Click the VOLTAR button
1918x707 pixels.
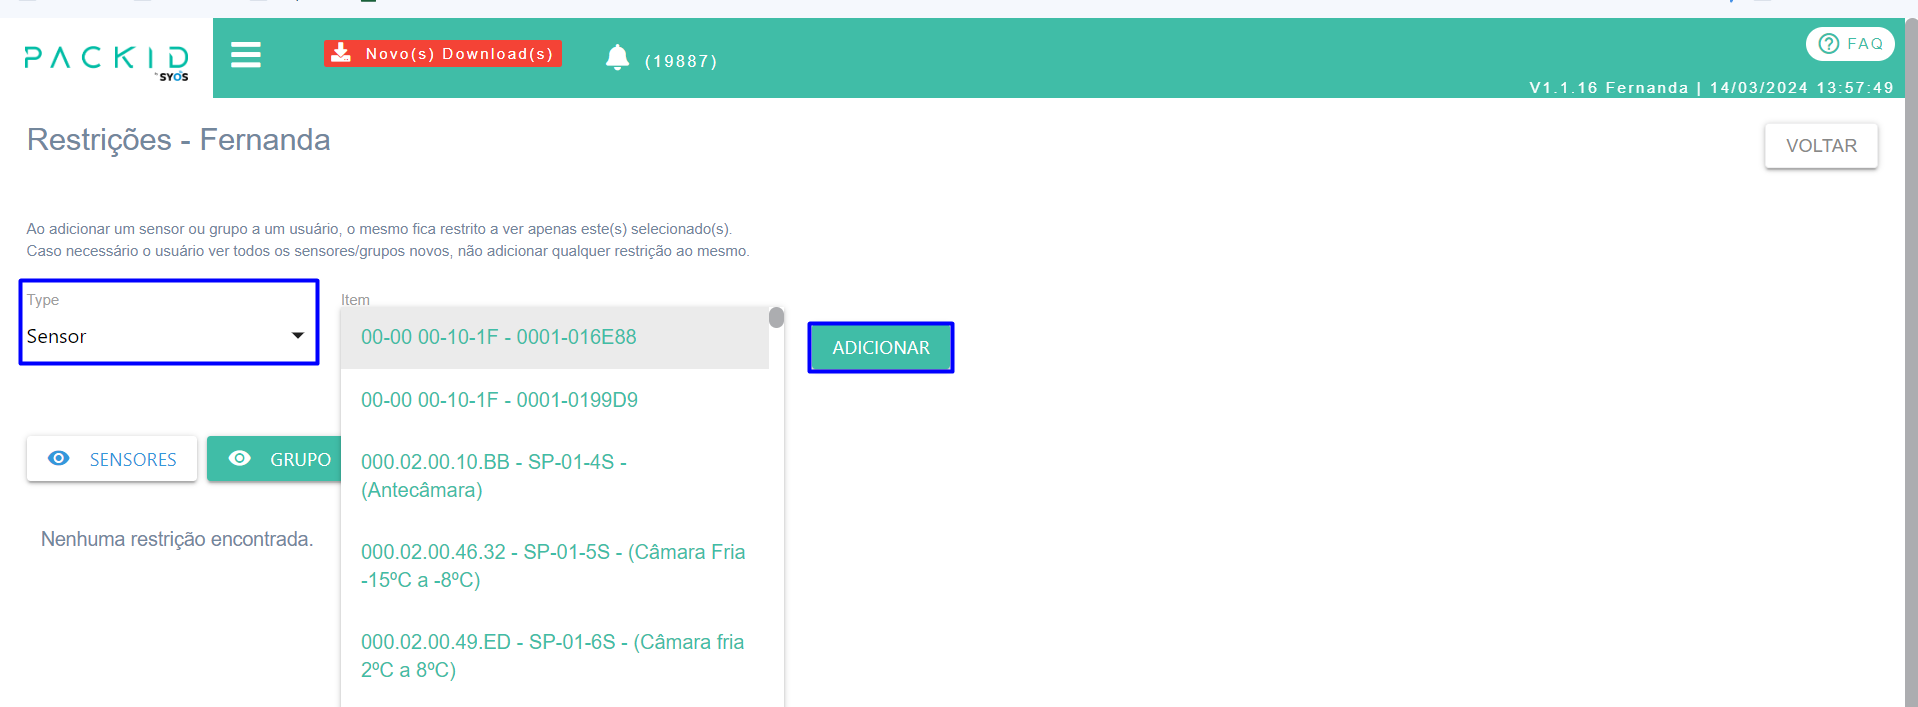click(1821, 146)
